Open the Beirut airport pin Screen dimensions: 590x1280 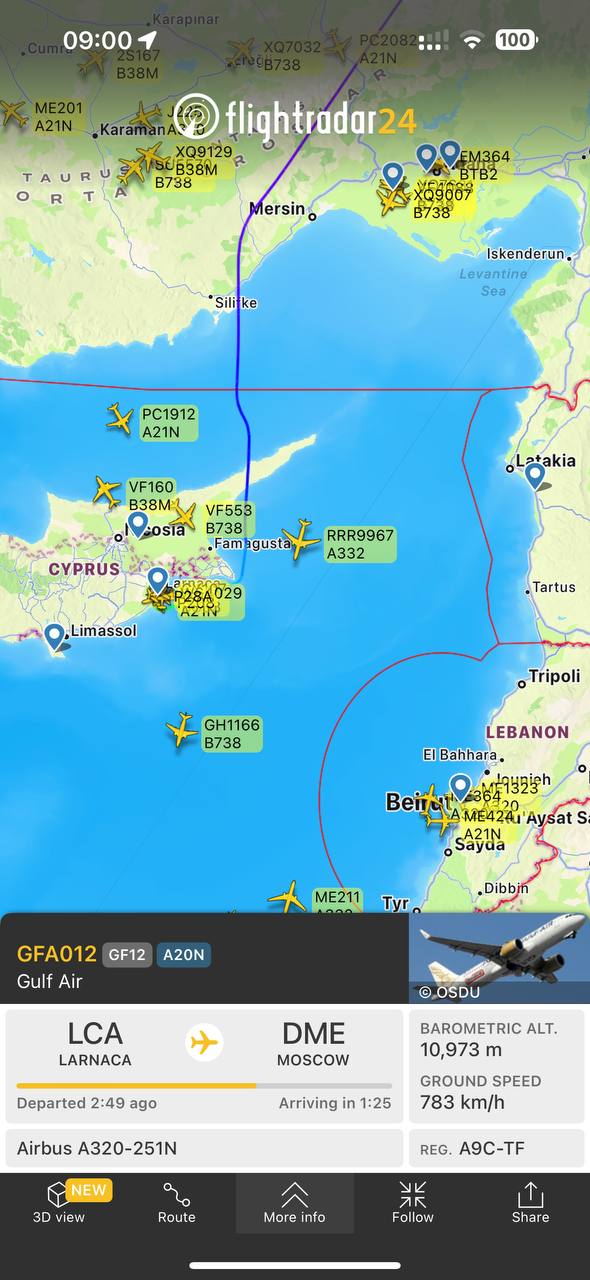click(x=460, y=787)
